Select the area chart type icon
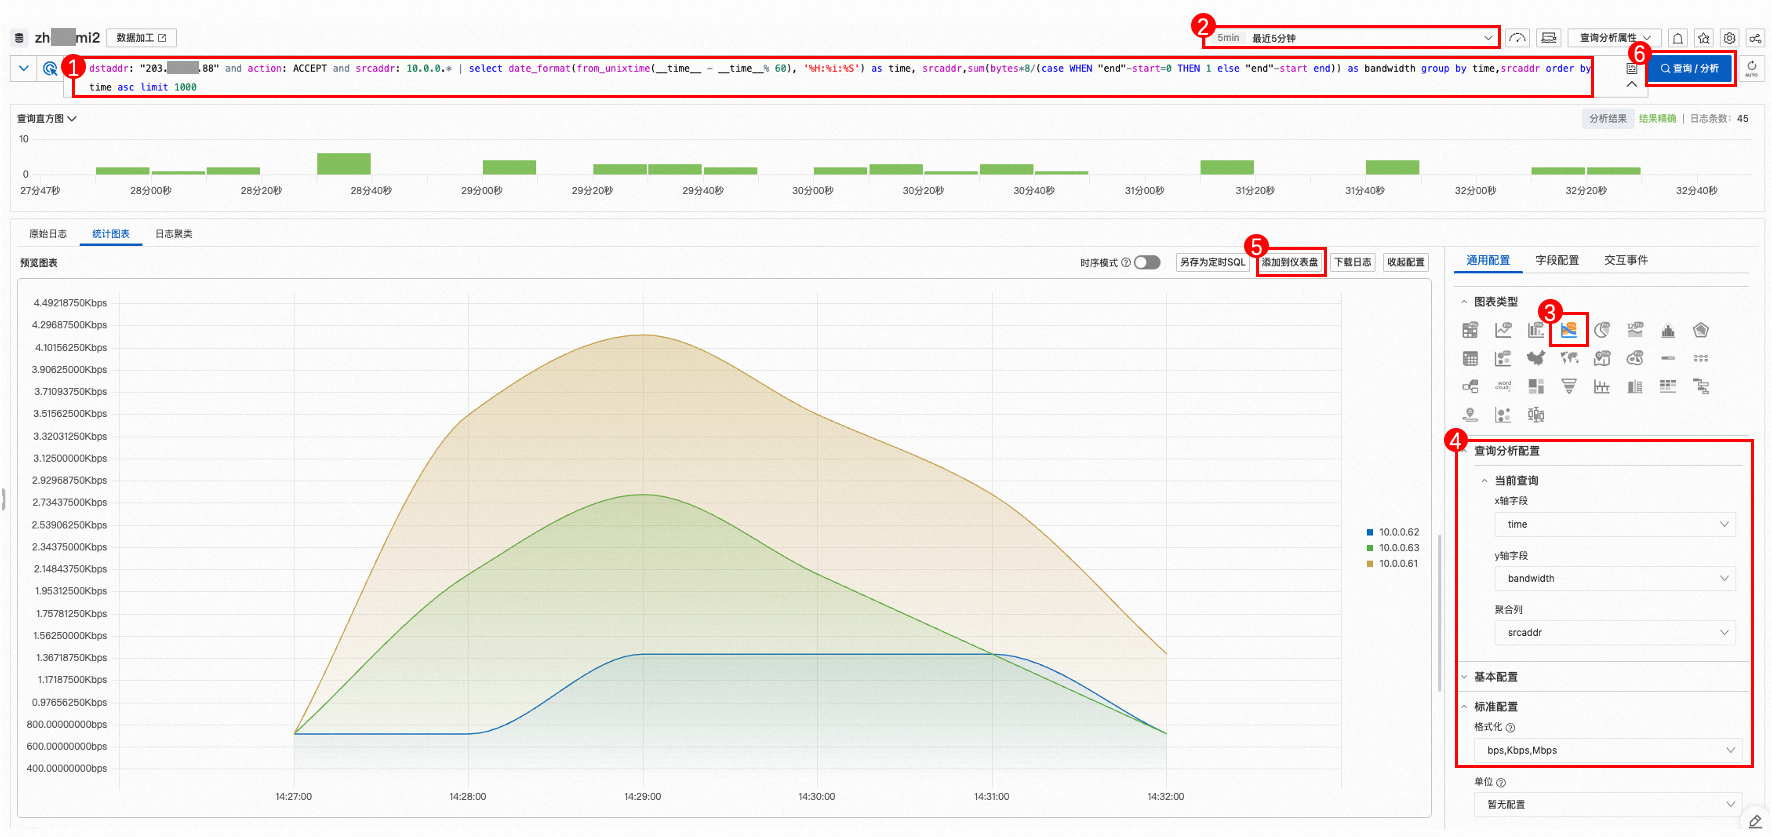 pyautogui.click(x=1569, y=330)
